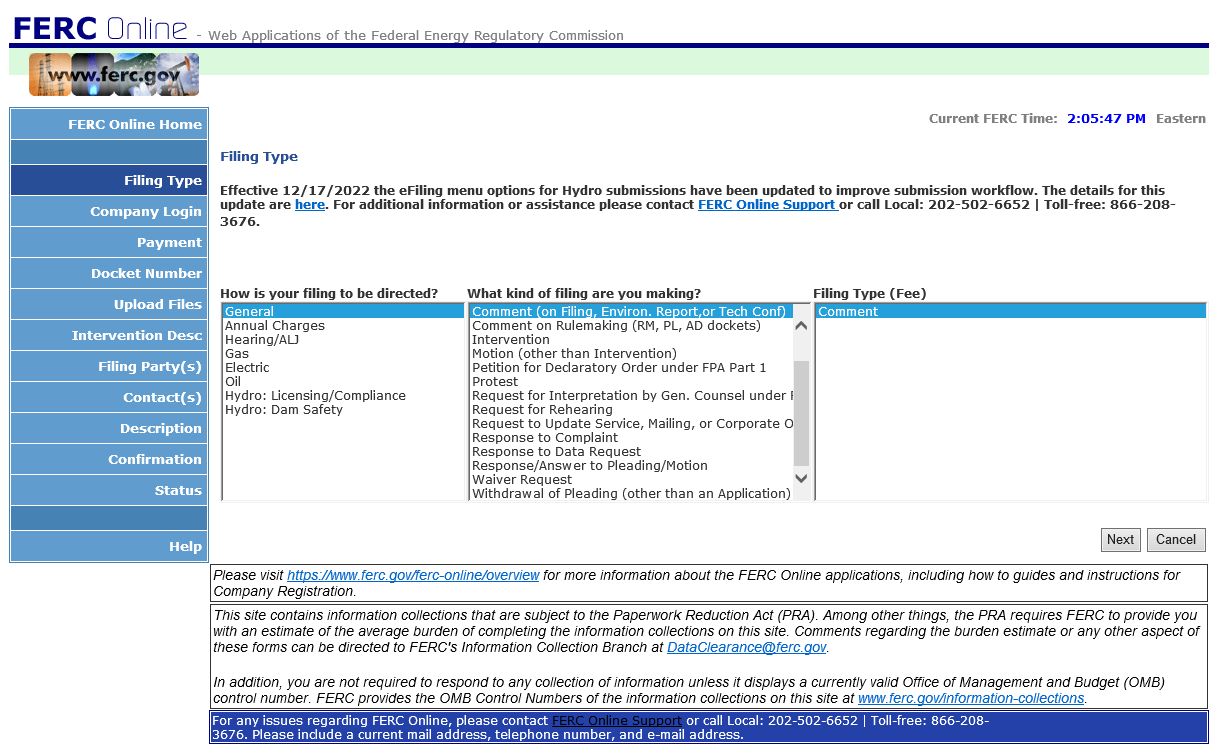Screen dimensions: 1210x744
Task: Open Intervention Desc sidebar item
Action: (x=109, y=335)
